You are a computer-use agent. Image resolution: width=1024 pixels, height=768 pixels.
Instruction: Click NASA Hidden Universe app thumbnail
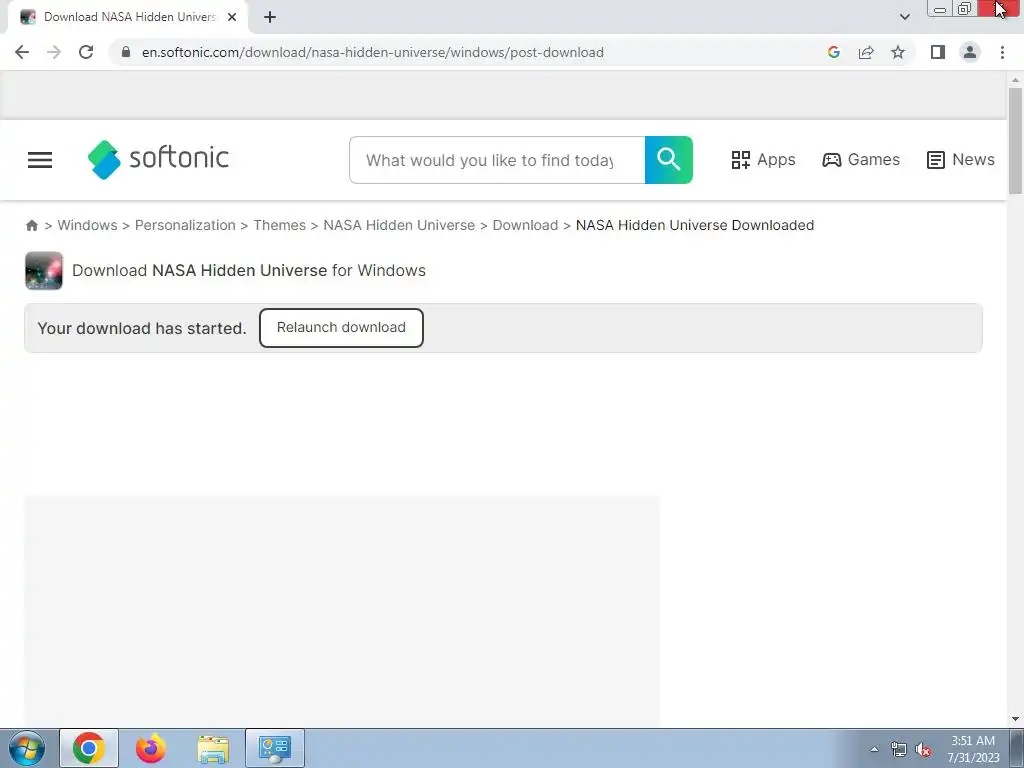click(x=44, y=270)
